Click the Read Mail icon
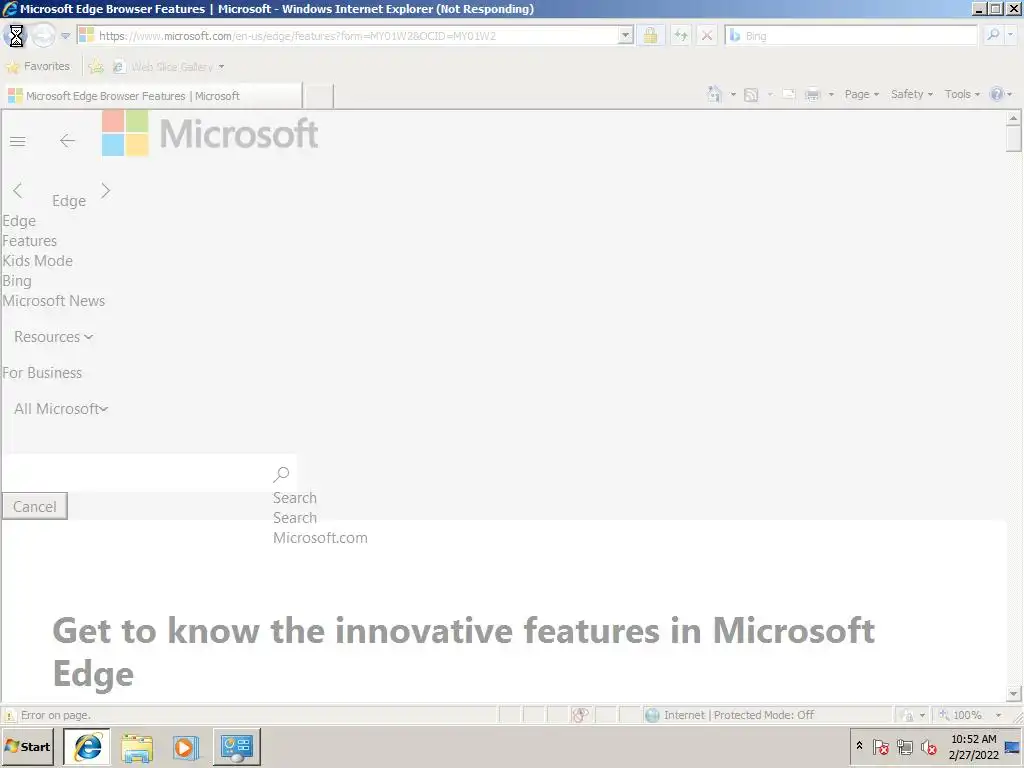This screenshot has height=768, width=1024. coord(789,95)
